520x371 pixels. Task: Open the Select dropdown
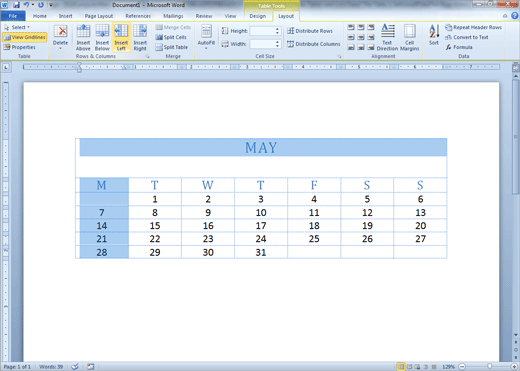17,27
